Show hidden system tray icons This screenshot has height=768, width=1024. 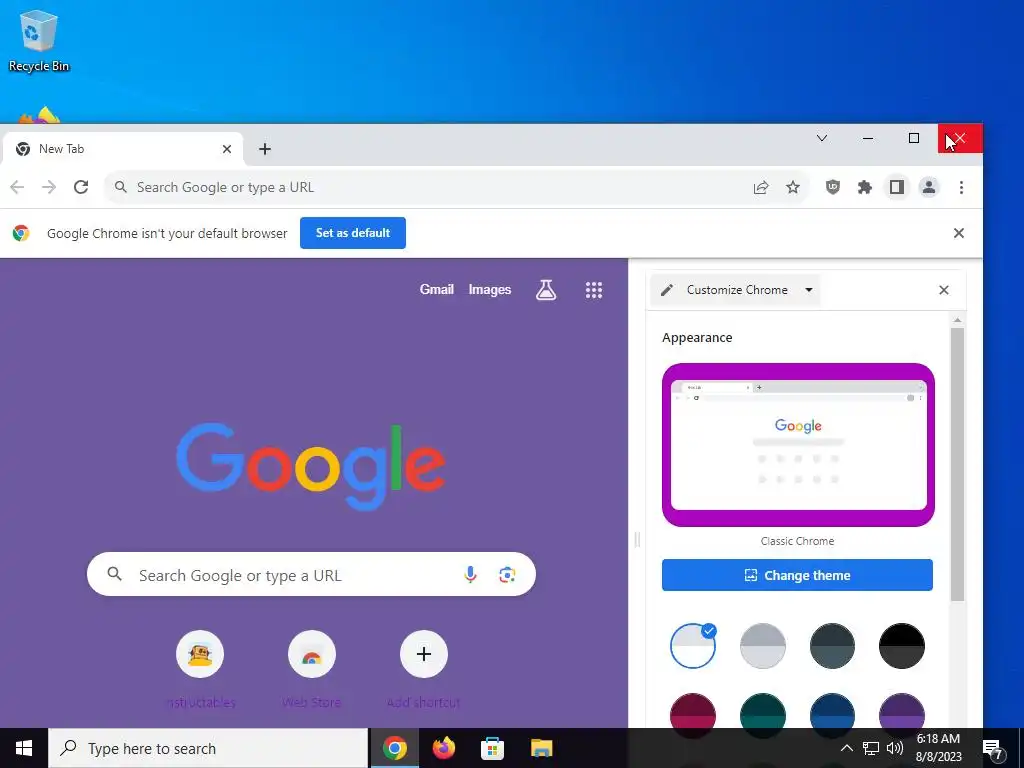pyautogui.click(x=846, y=748)
